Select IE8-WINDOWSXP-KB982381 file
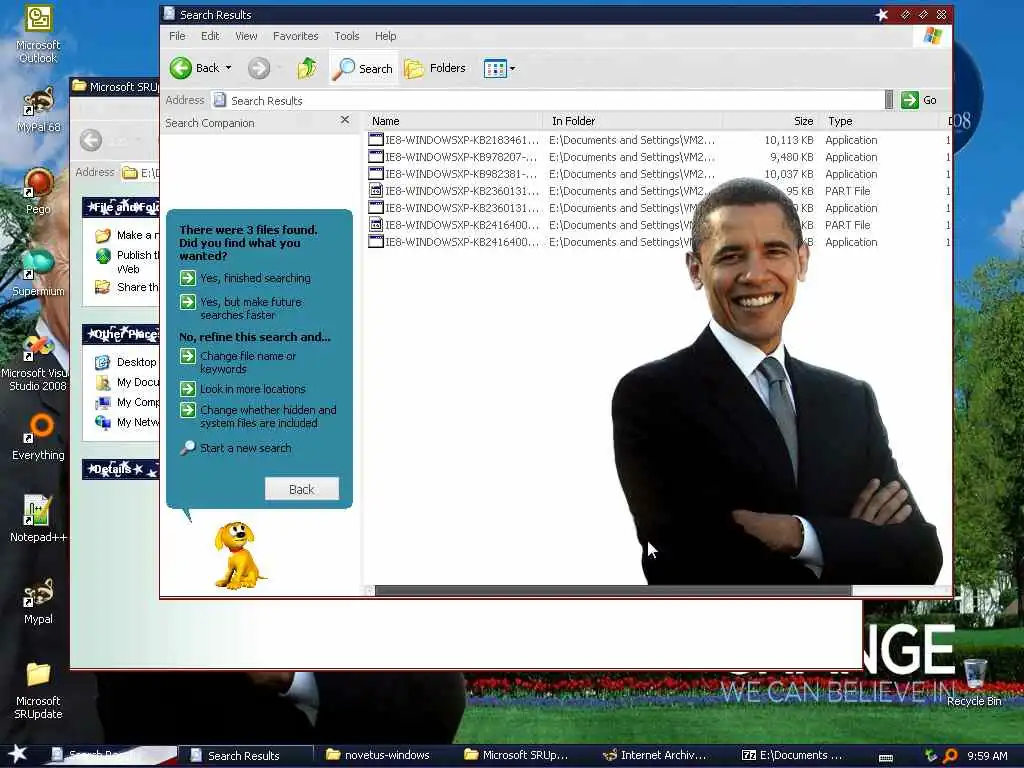 (x=452, y=174)
